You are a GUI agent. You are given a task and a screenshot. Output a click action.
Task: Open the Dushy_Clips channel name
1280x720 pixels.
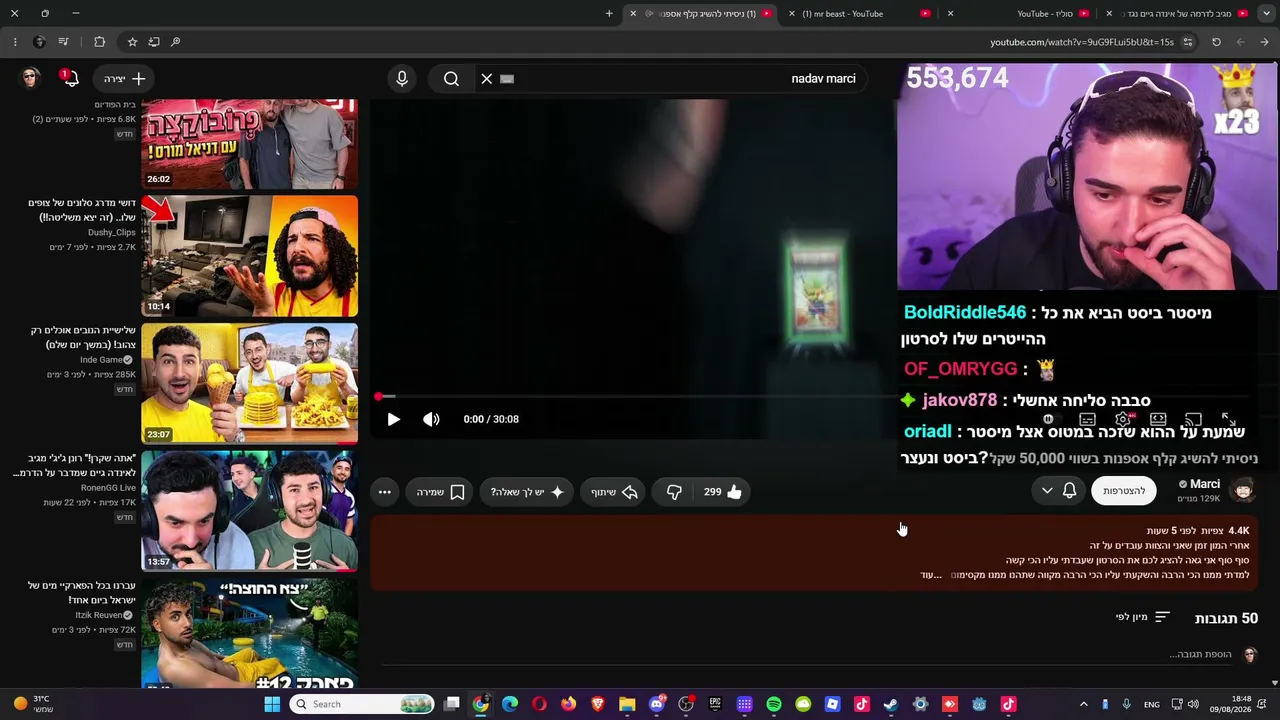[x=111, y=233]
